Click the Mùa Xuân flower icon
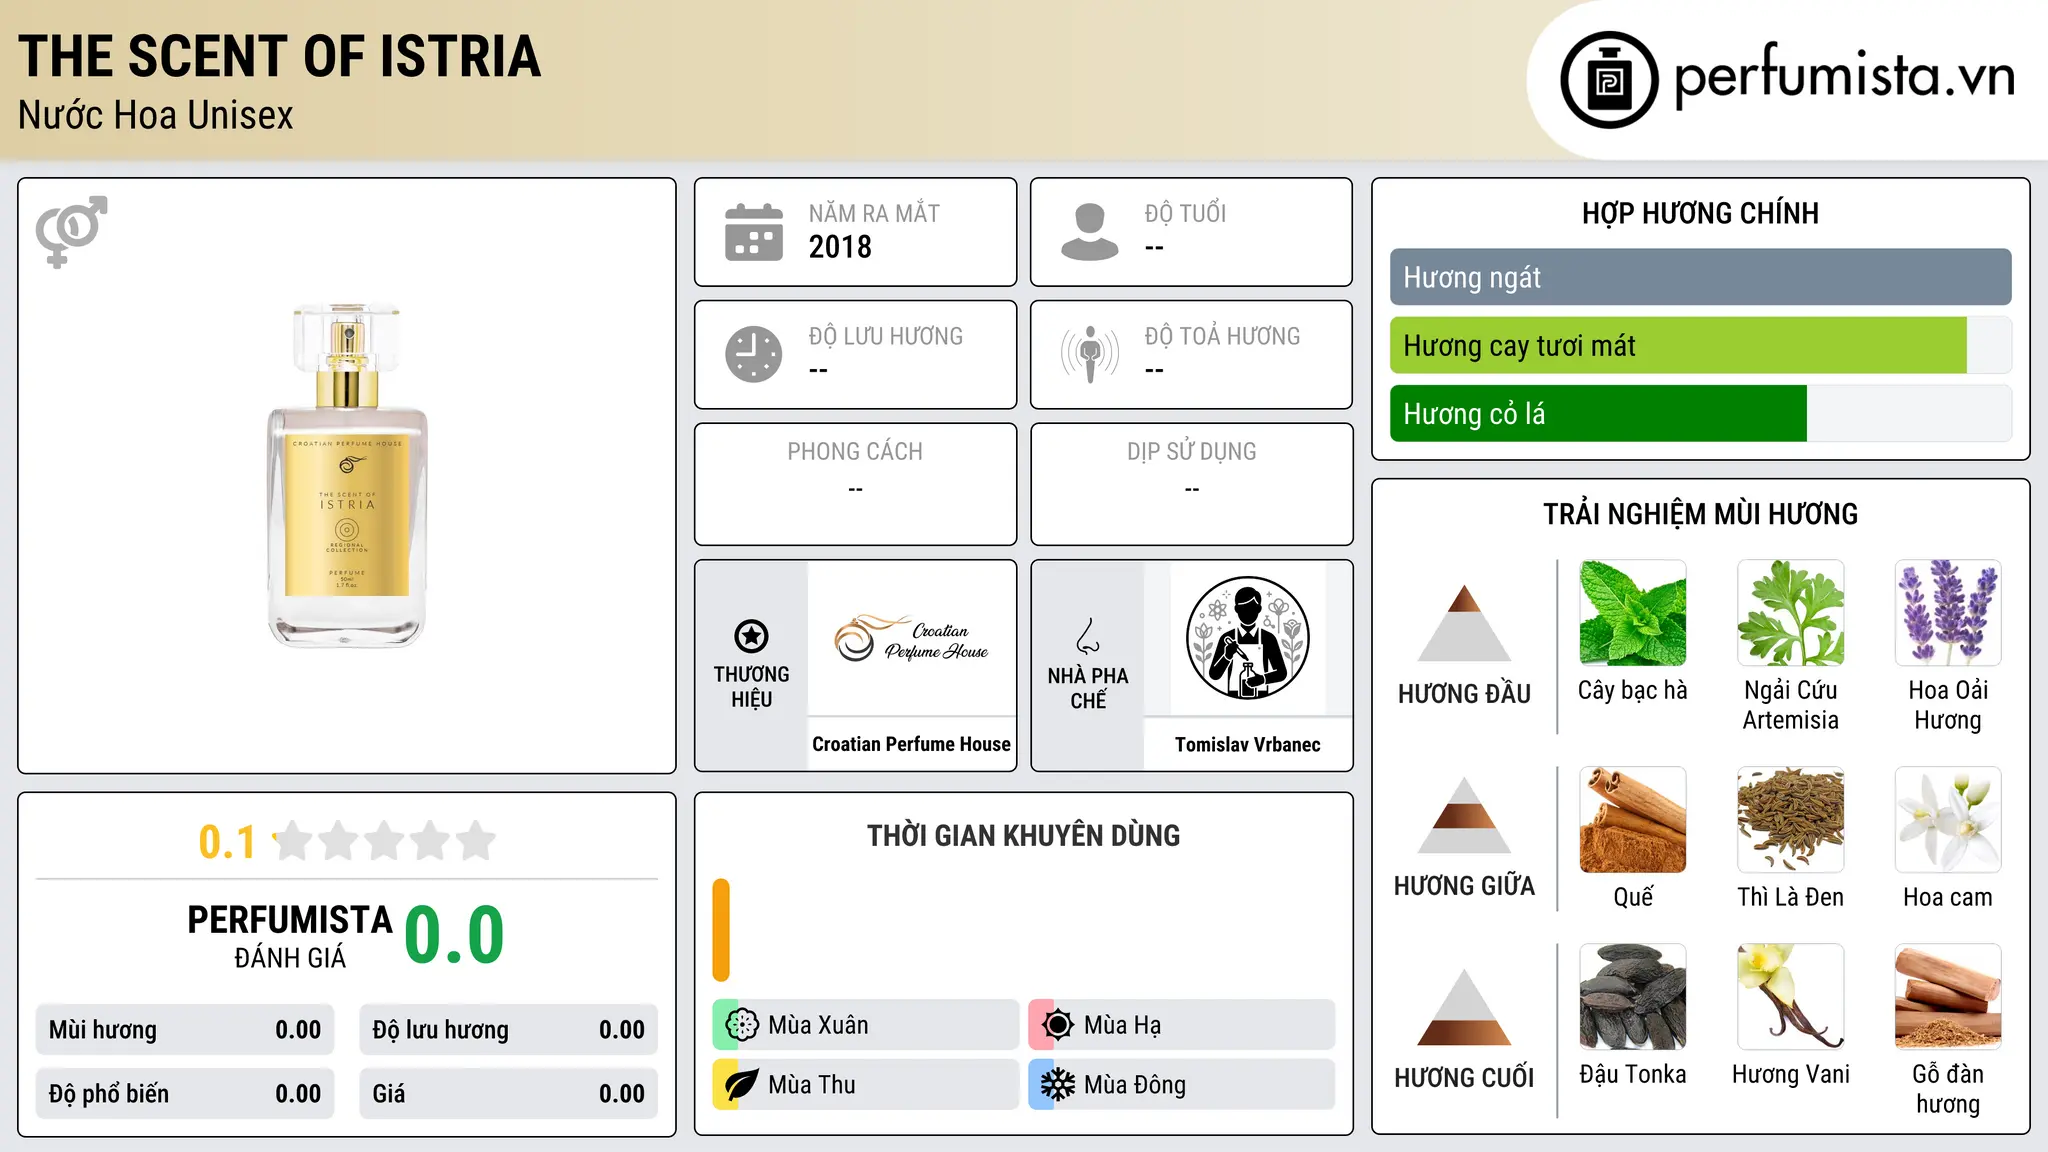The image size is (2048, 1152). coord(742,1025)
